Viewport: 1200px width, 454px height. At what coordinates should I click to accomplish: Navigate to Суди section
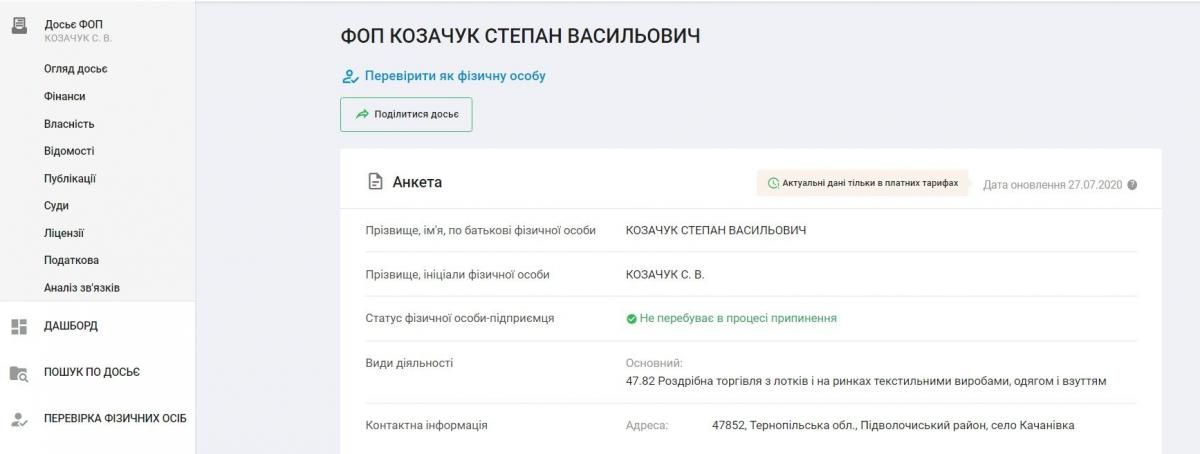56,206
